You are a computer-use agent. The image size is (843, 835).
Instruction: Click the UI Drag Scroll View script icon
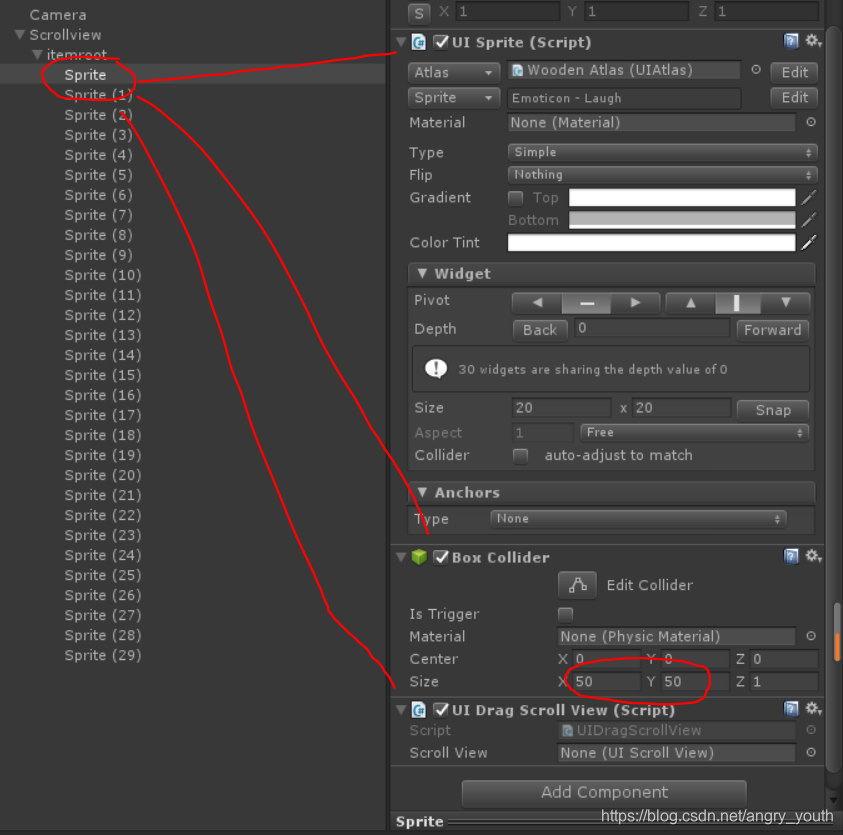pos(419,710)
